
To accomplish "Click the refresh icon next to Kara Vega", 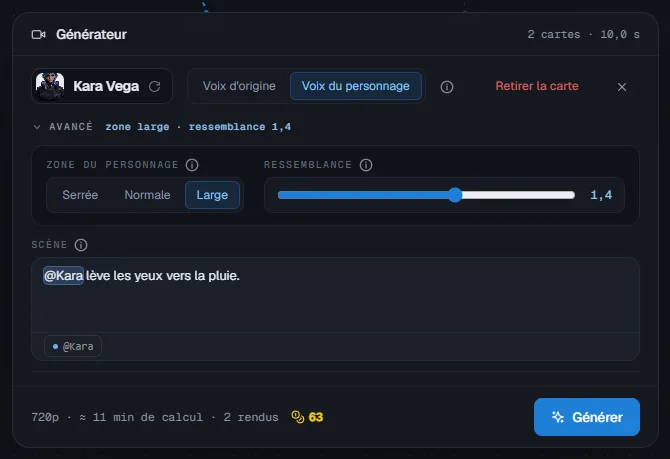I will [155, 86].
